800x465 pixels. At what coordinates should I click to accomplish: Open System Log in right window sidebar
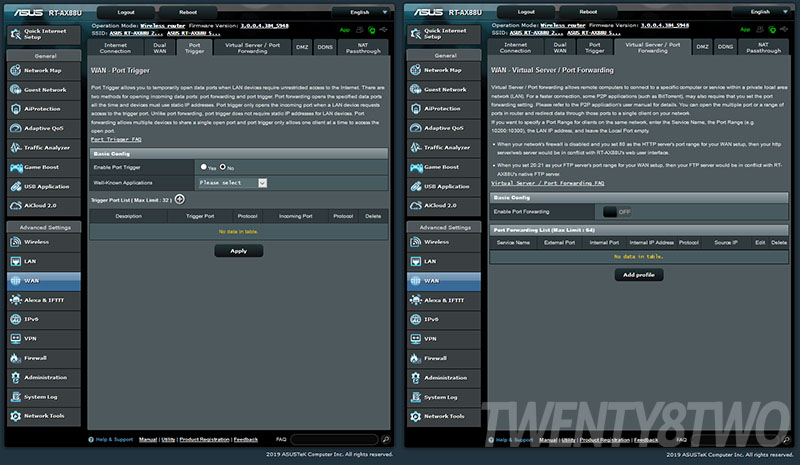(444, 397)
